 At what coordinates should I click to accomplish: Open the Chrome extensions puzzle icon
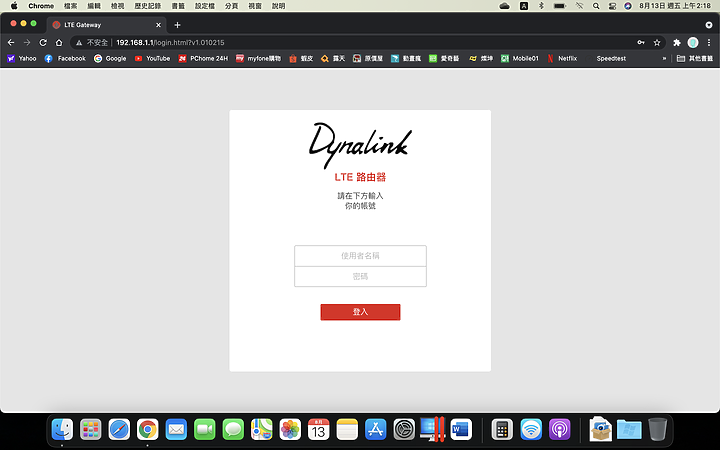click(x=677, y=43)
